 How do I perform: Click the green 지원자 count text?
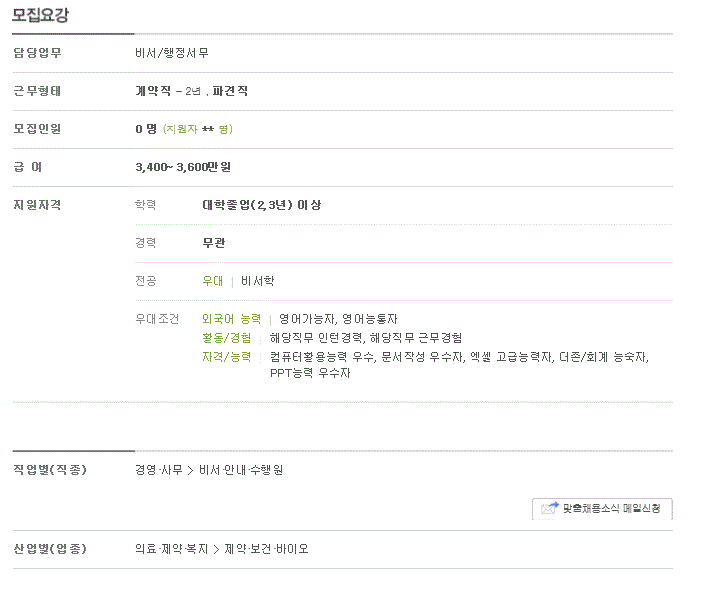(x=197, y=129)
